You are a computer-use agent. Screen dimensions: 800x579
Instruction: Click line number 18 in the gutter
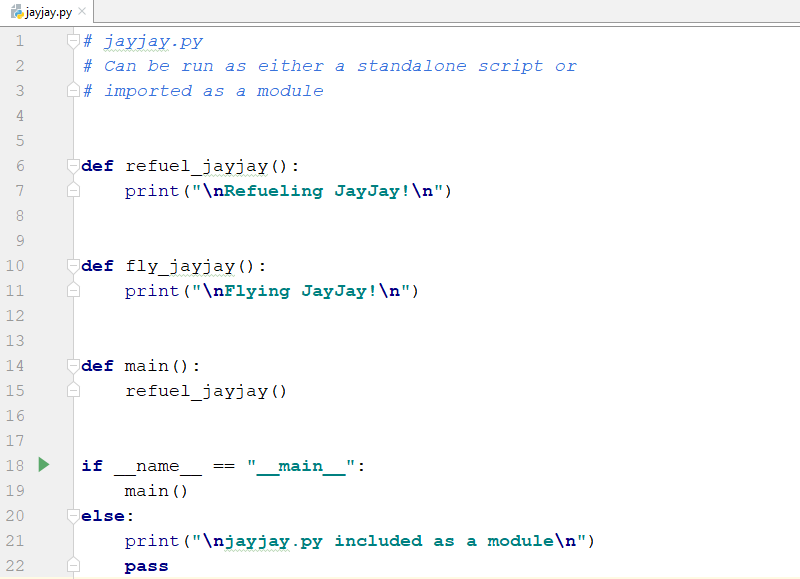pyautogui.click(x=14, y=466)
